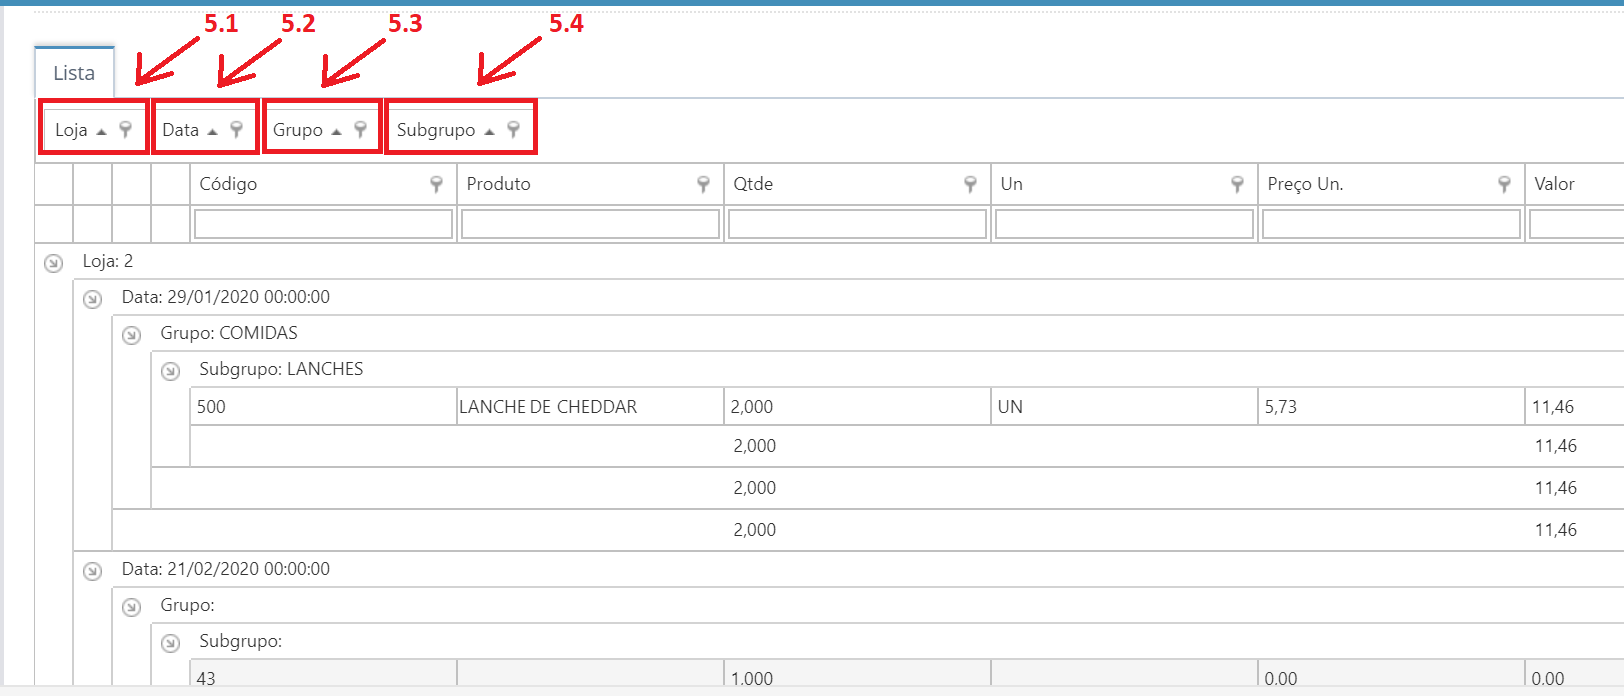Select the 5,73 unit price cell
Screen dimensions: 1624x696
click(1391, 407)
